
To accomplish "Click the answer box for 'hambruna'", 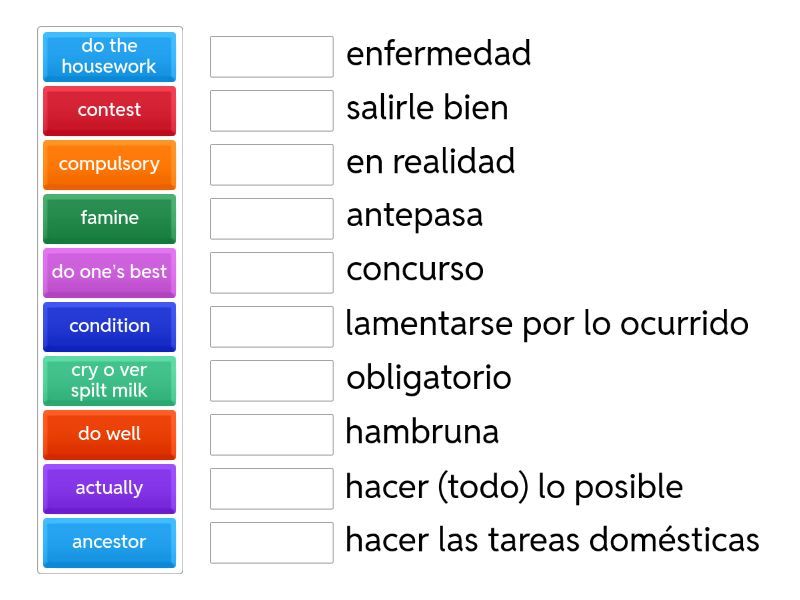I will click(271, 434).
